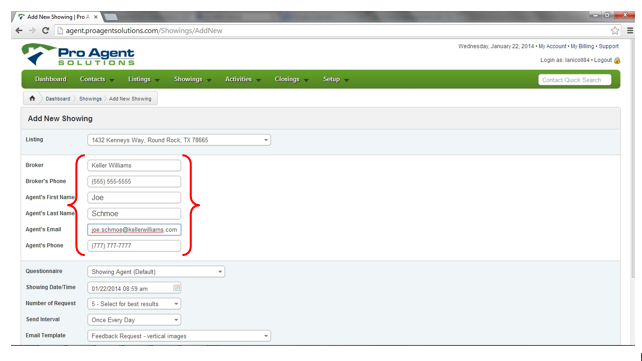642x361 pixels.
Task: Click the Contact Quick Search box
Action: (574, 80)
